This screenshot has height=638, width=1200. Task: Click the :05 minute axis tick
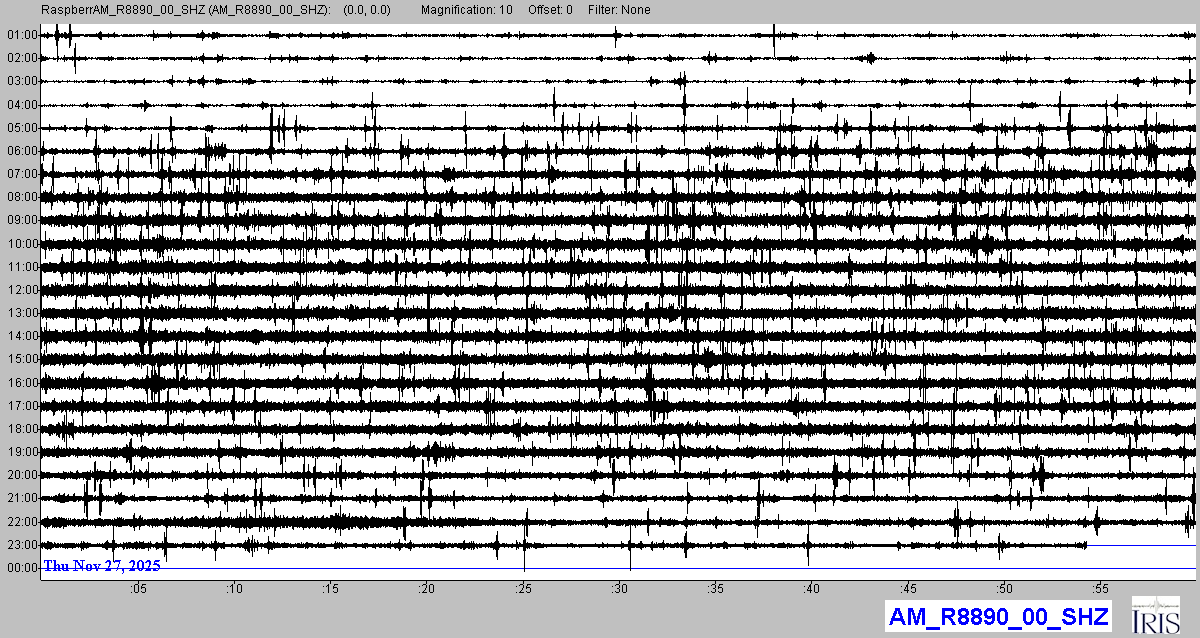(138, 588)
